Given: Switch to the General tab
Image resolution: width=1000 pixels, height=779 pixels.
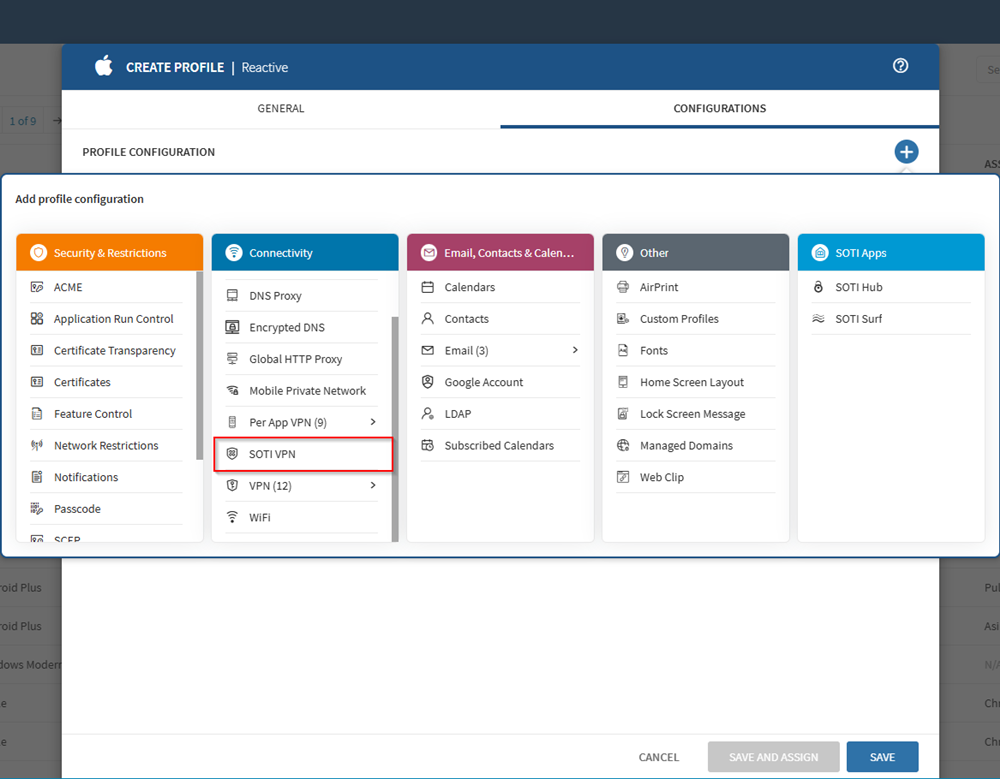Looking at the screenshot, I should pos(281,108).
